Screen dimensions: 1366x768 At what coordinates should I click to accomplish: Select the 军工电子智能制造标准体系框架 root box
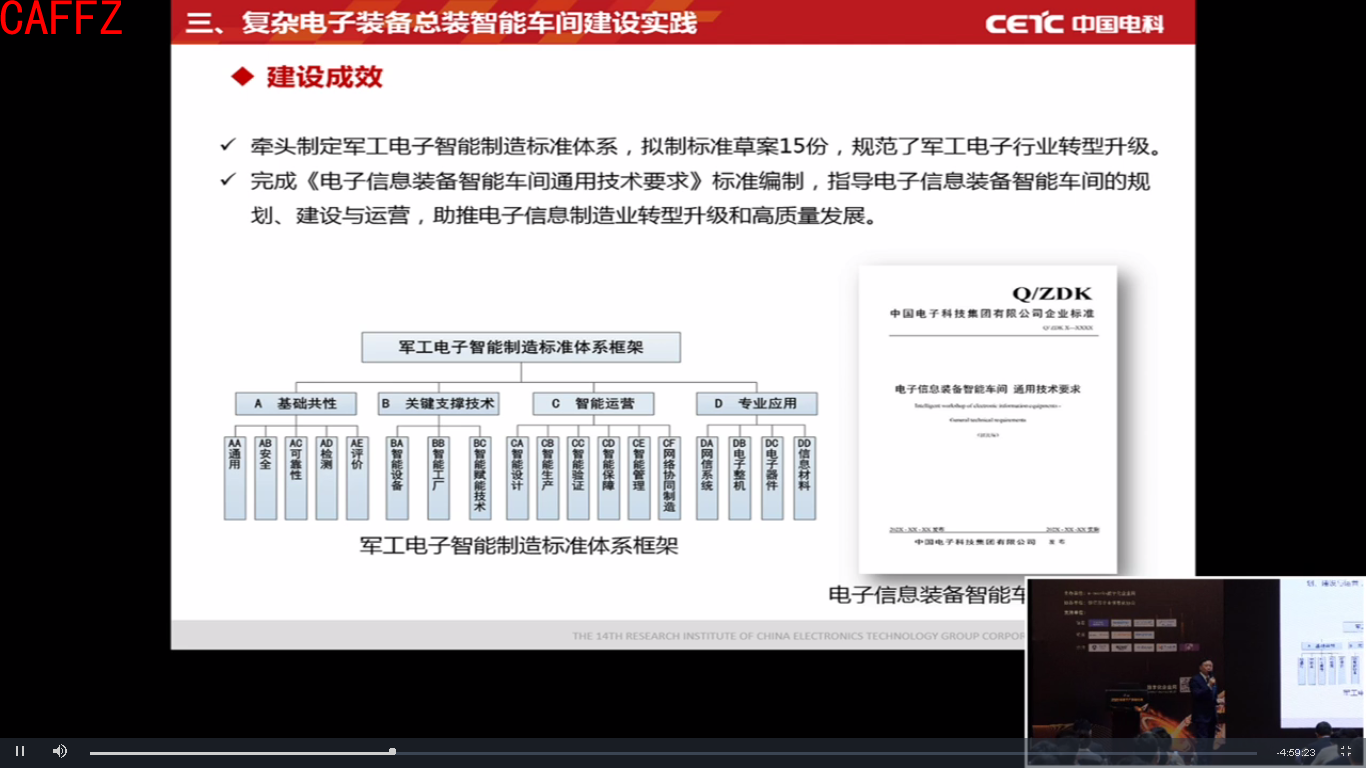tap(520, 347)
